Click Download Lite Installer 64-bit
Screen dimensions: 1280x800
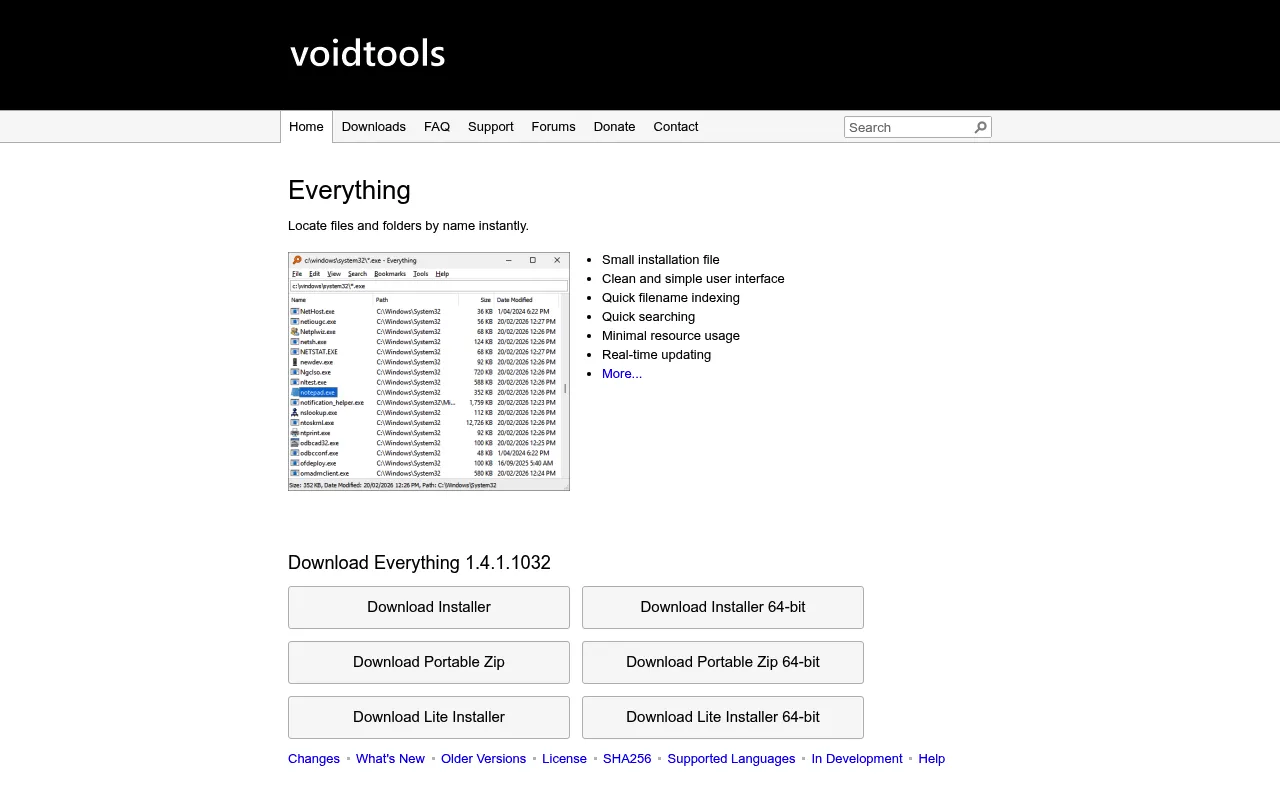pyautogui.click(x=723, y=717)
